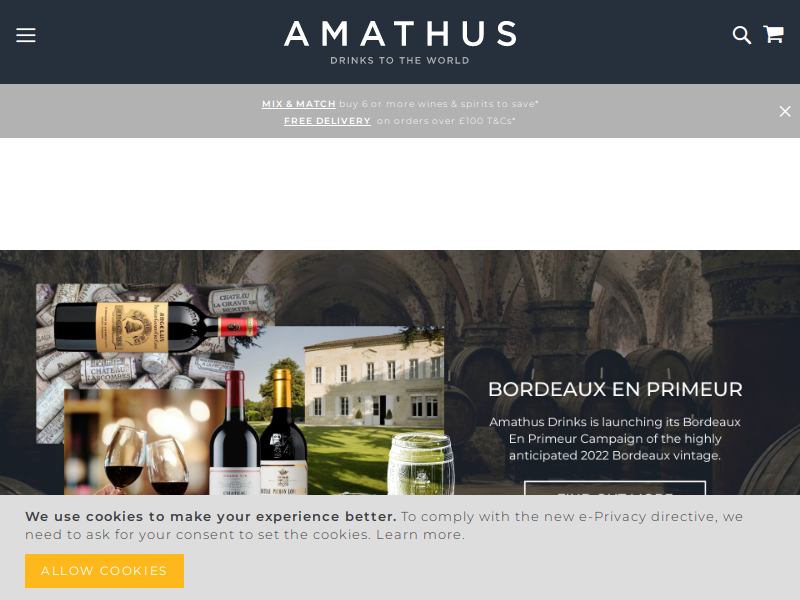
Task: Click the Drinks to the World tagline
Action: pyautogui.click(x=400, y=61)
